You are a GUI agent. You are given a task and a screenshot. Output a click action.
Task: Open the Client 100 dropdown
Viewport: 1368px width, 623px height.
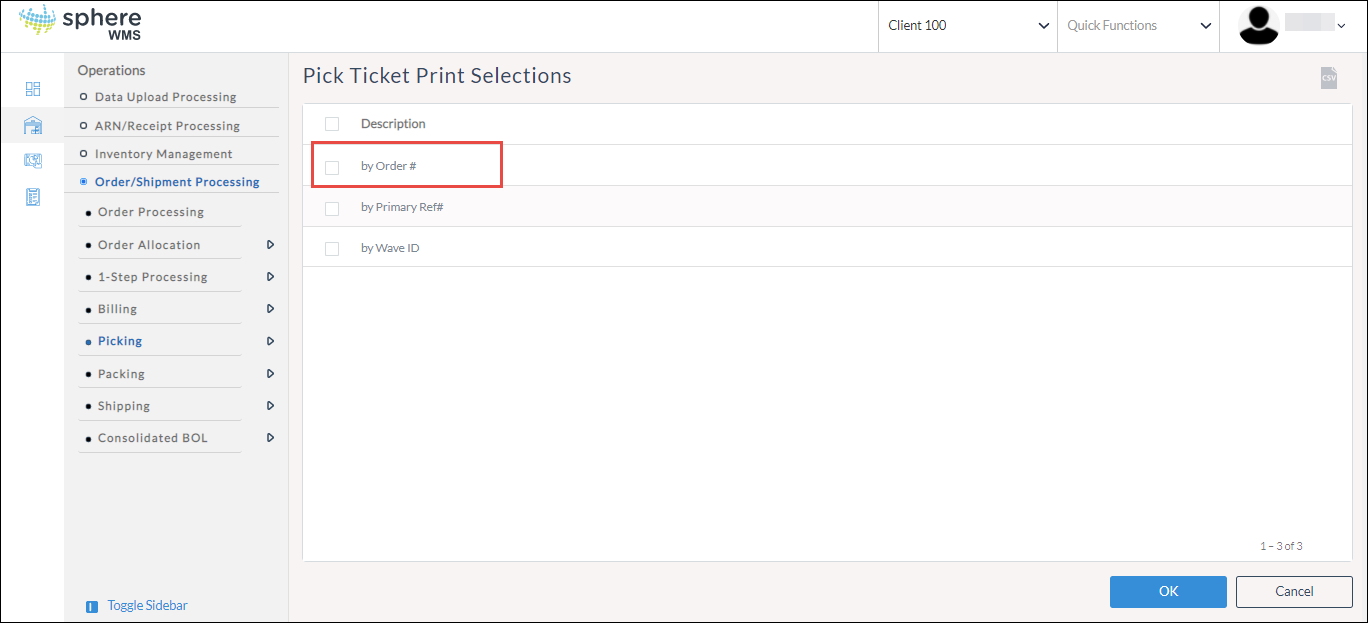click(968, 26)
